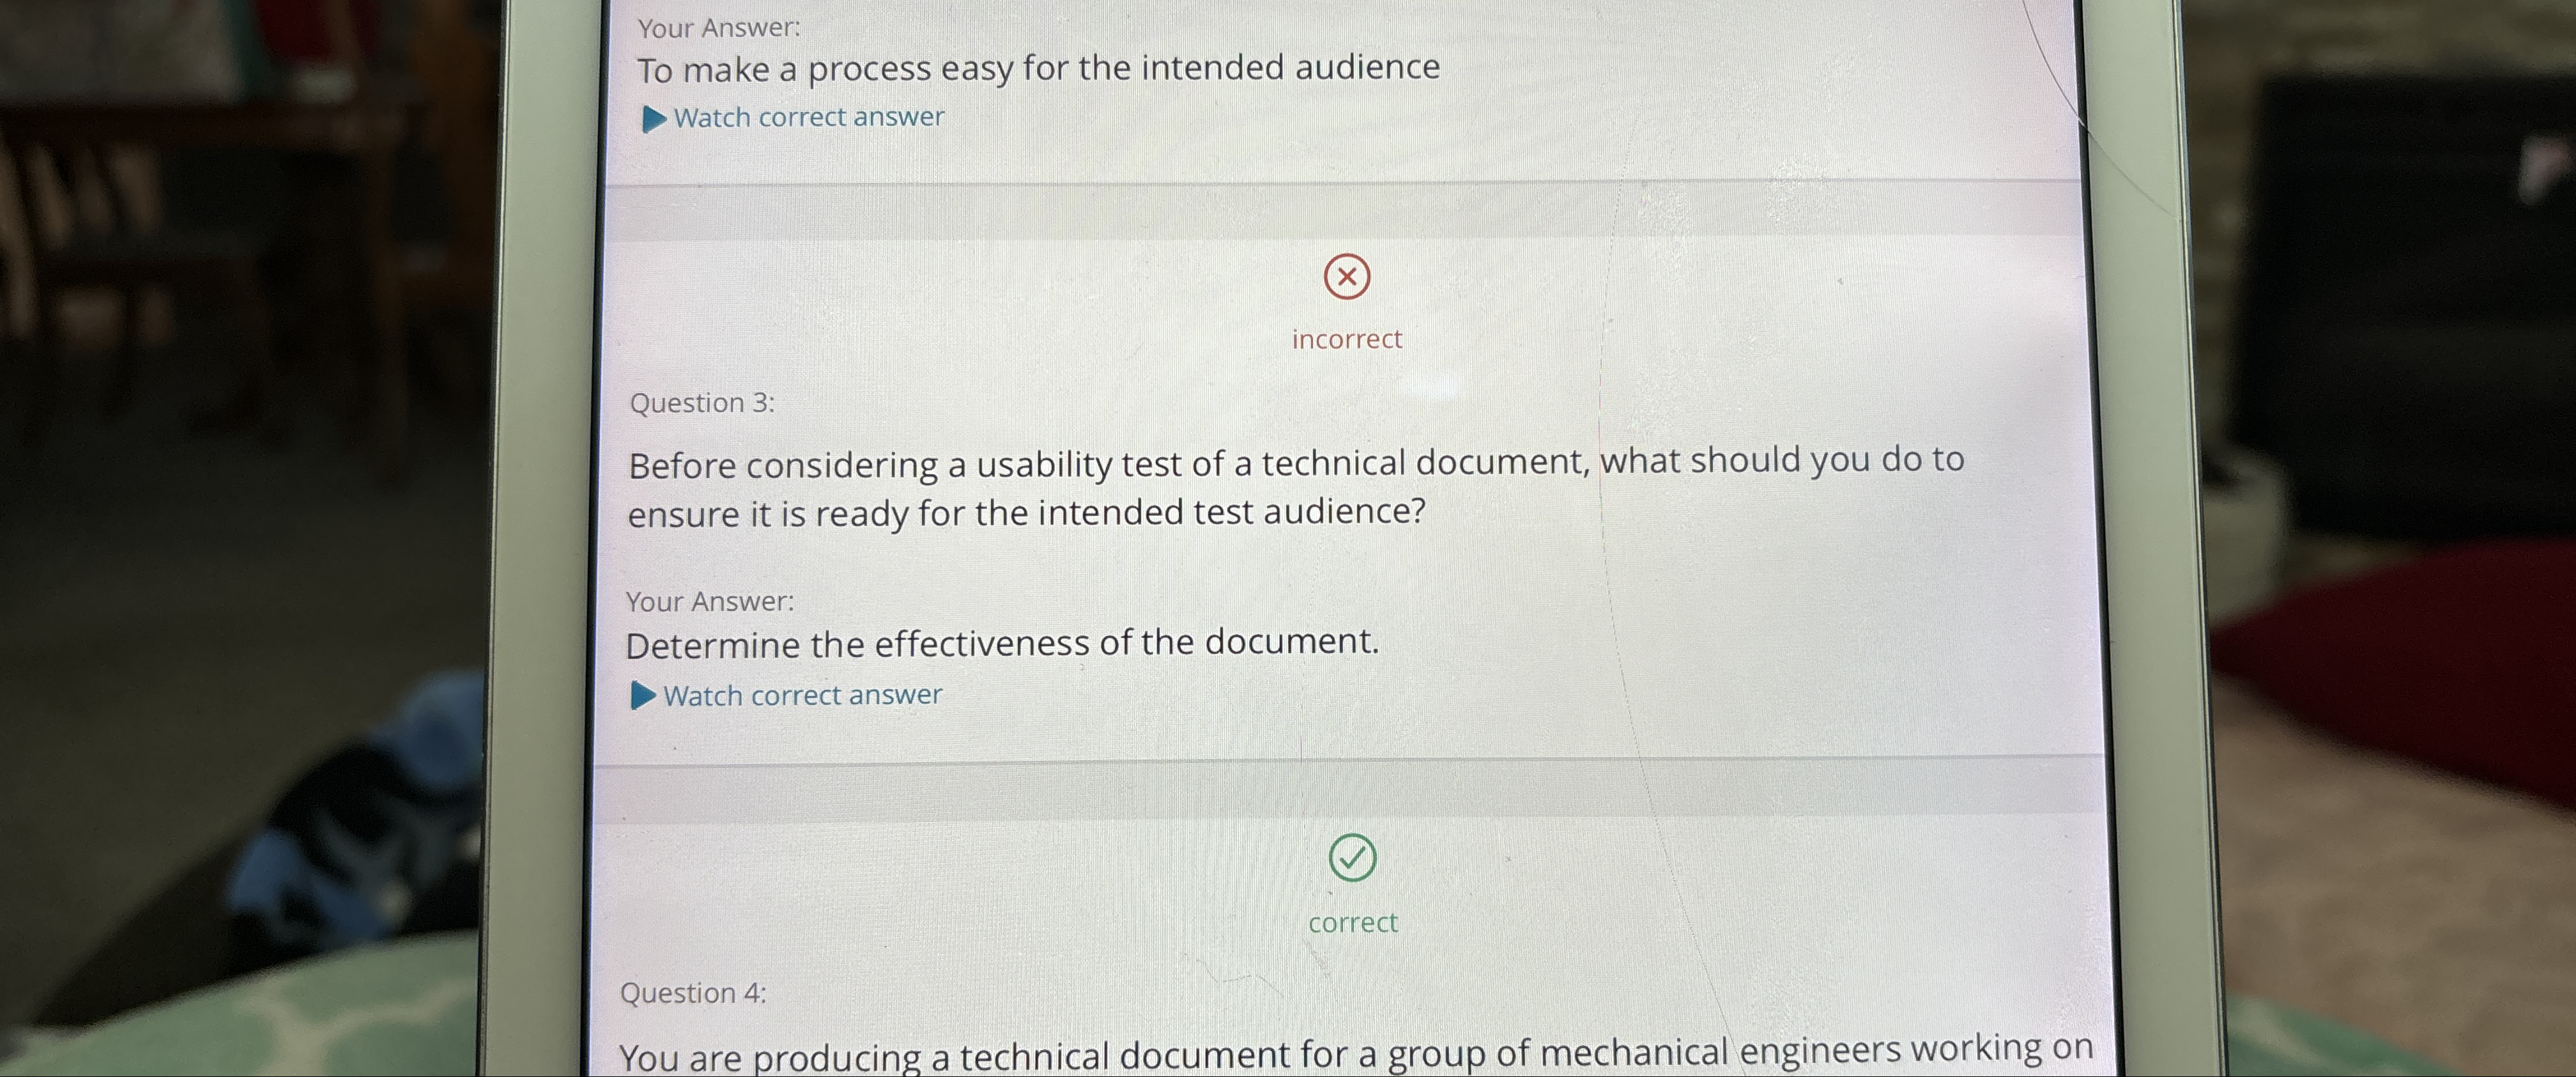Select your answer text about intended audience
This screenshot has height=1077, width=2576.
(x=1040, y=68)
